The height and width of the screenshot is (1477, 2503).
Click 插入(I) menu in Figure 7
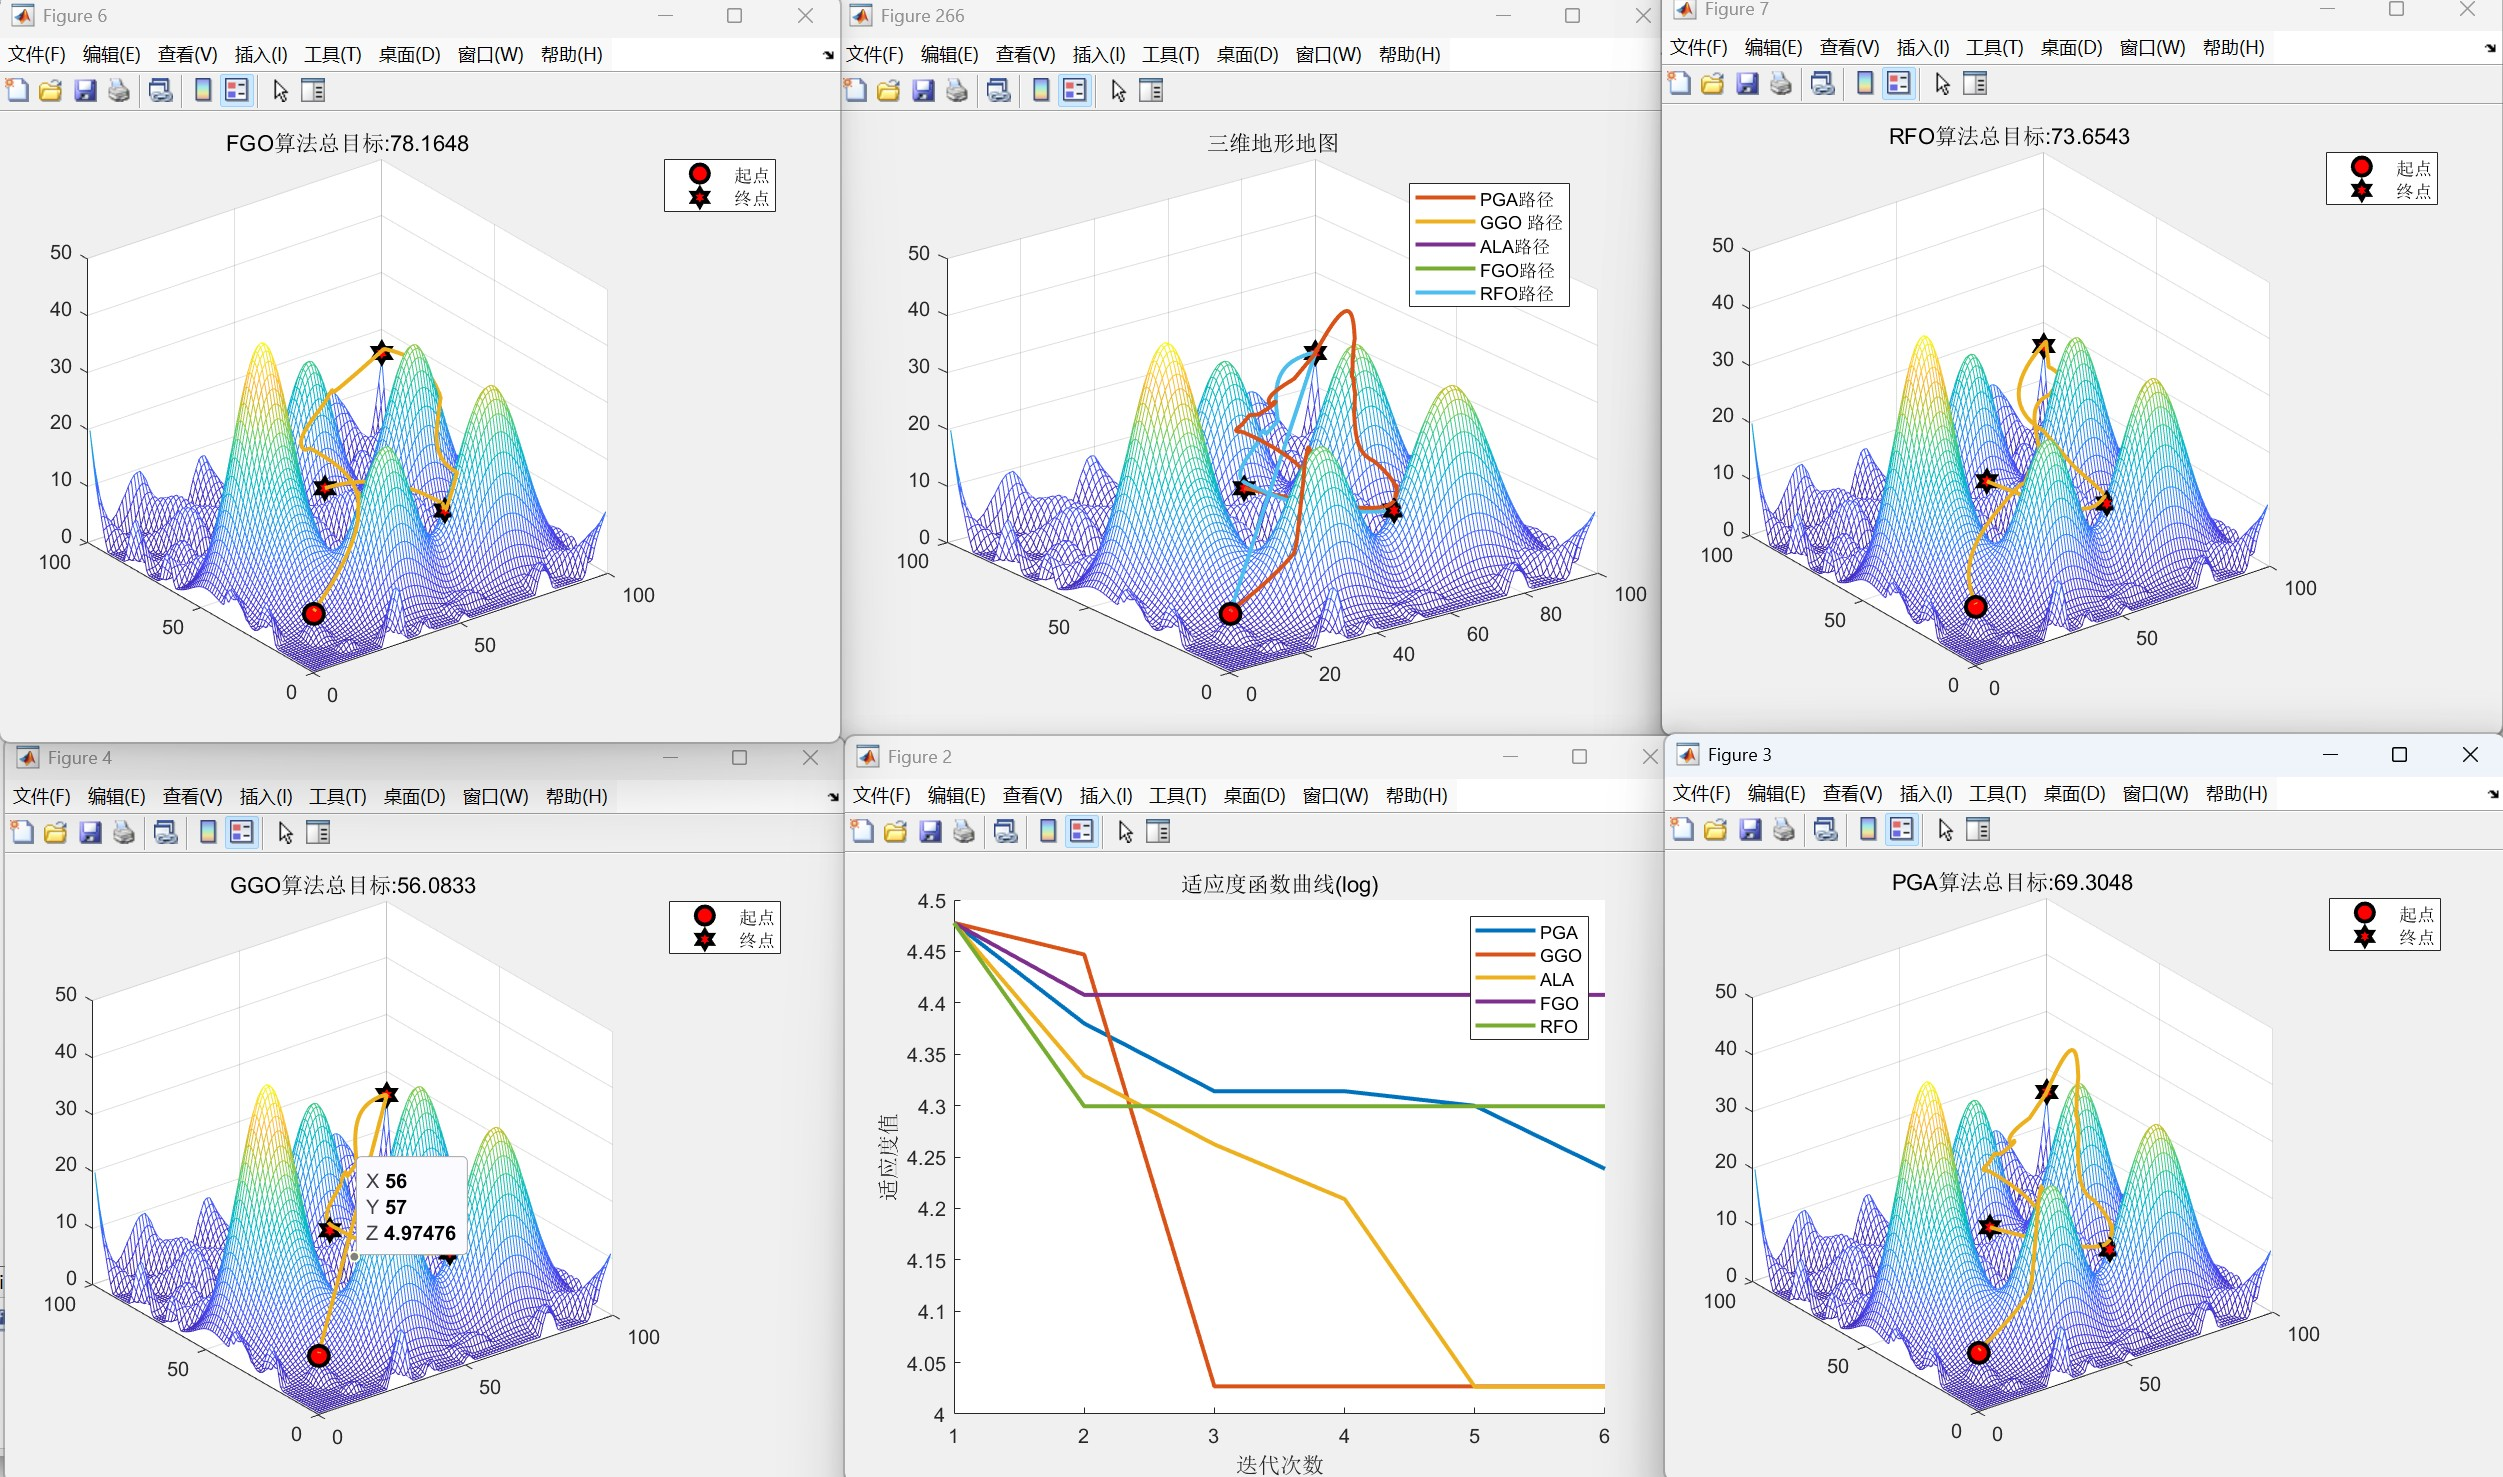pos(1922,47)
